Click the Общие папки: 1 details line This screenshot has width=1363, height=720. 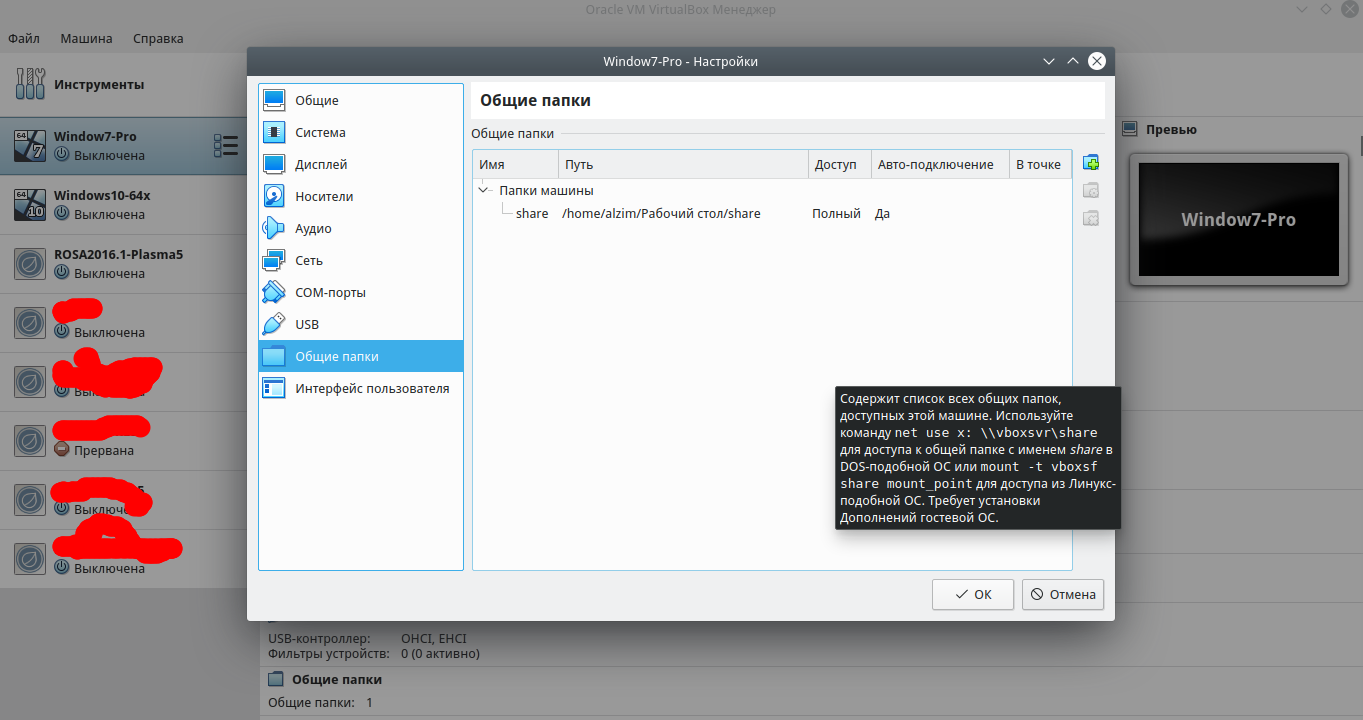320,703
